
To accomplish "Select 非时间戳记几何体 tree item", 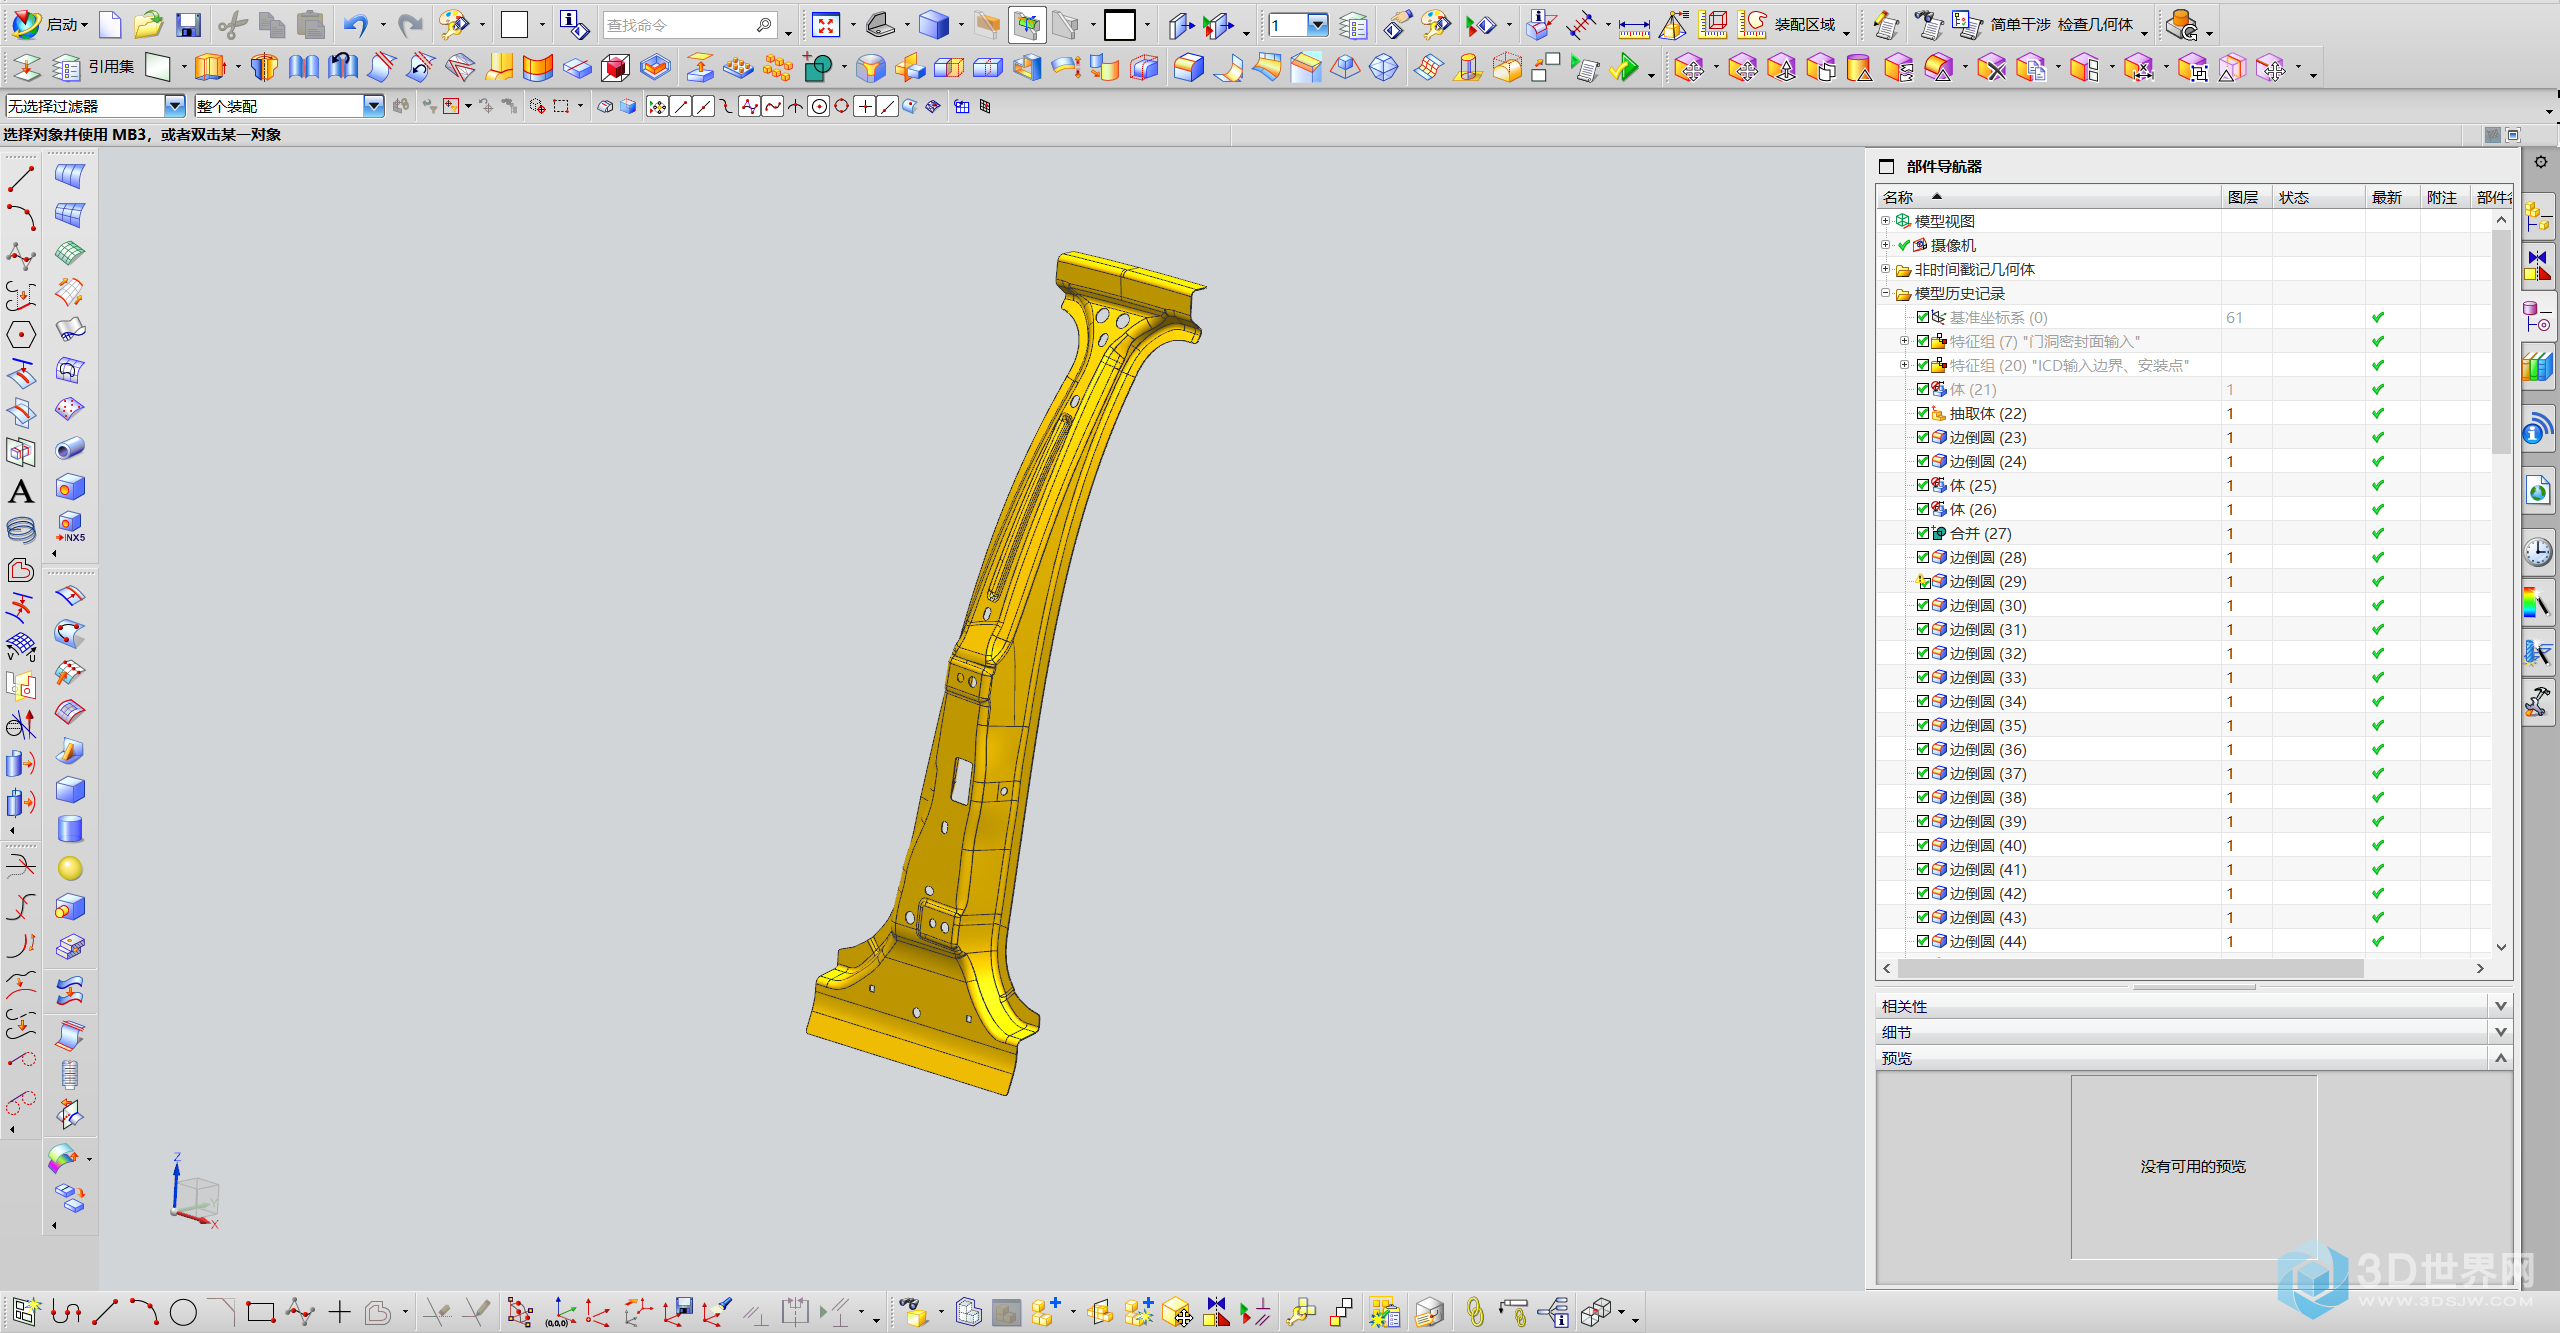I will [1974, 269].
